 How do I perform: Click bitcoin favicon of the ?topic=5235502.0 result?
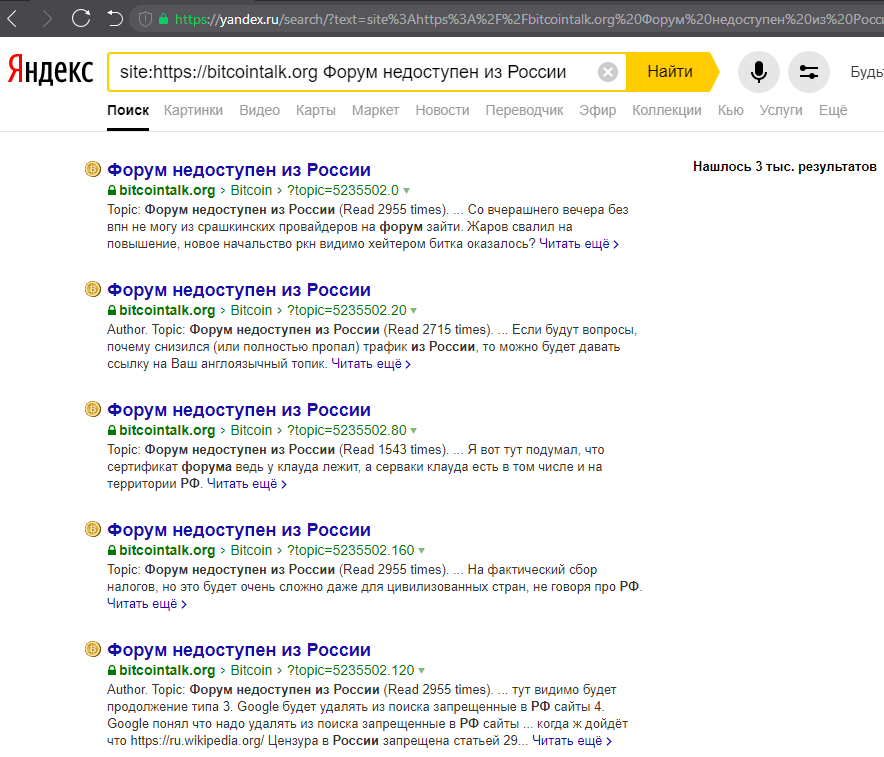(x=92, y=169)
